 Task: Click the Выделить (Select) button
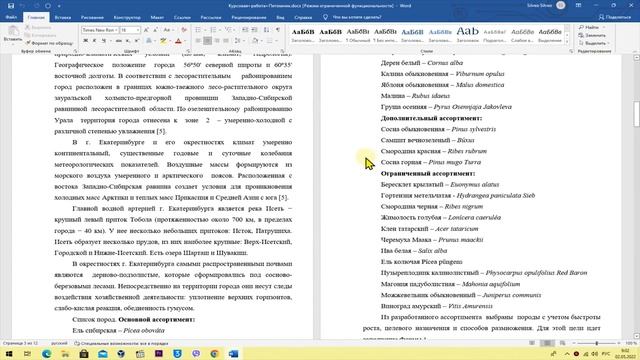[594, 43]
